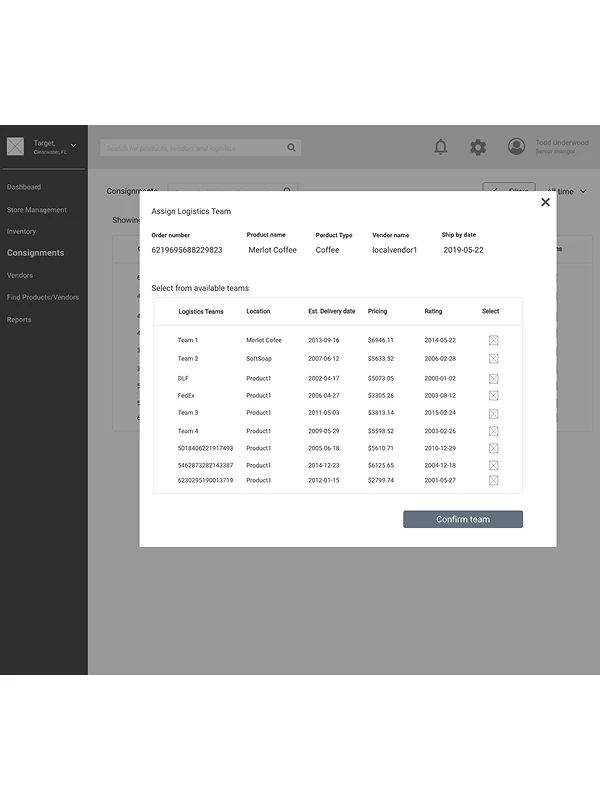
Task: Select checkbox for Team 3
Action: (x=493, y=414)
